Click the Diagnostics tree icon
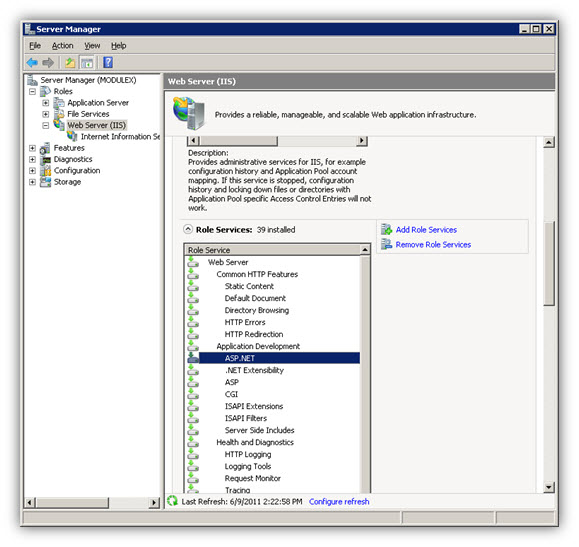Screen dimensions: 579x547 [x=45, y=160]
